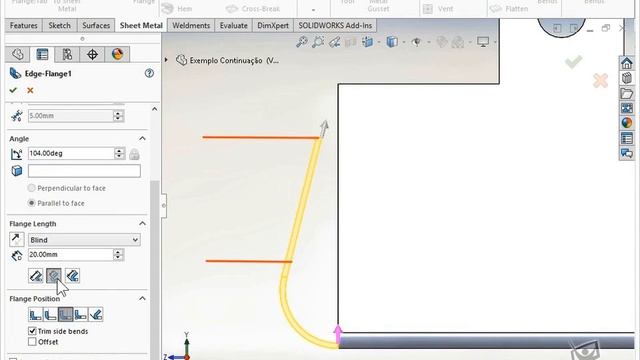Uncheck Trim side bends
Image resolution: width=640 pixels, height=360 pixels.
32,331
